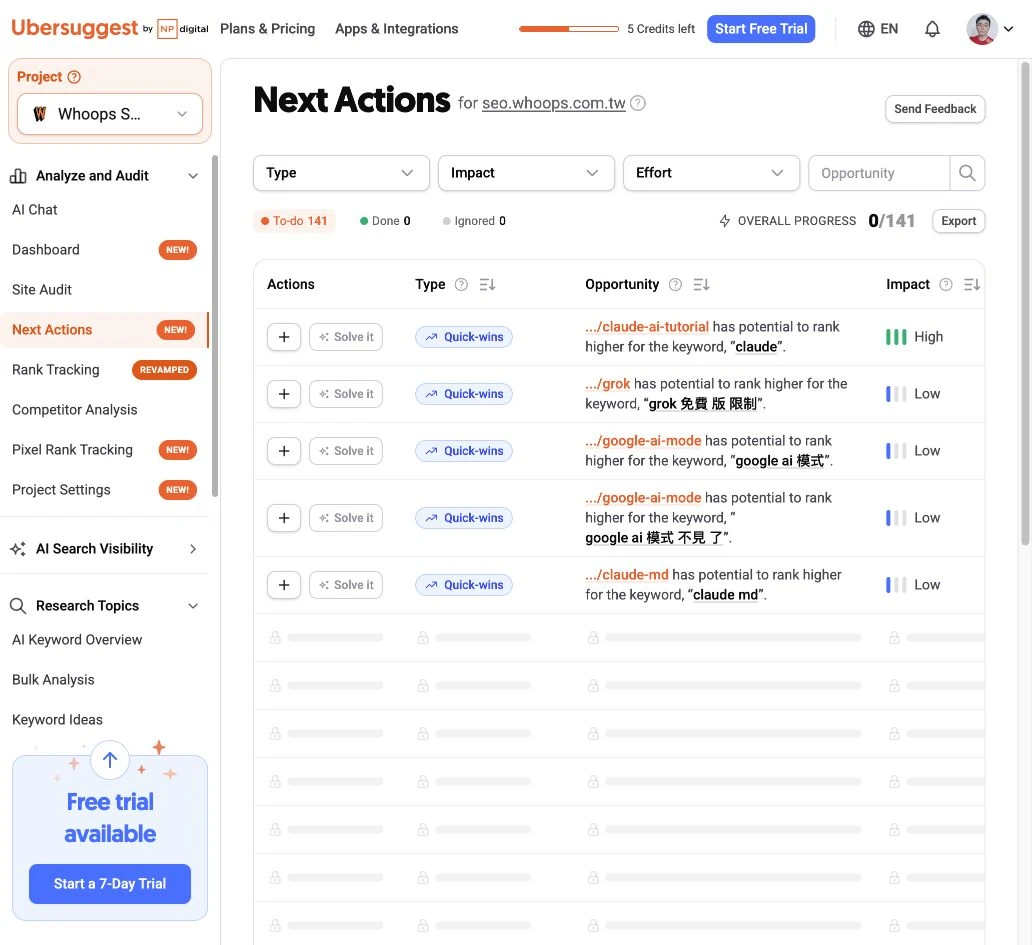This screenshot has width=1032, height=945.
Task: Select the To-do 141 tab
Action: 294,221
